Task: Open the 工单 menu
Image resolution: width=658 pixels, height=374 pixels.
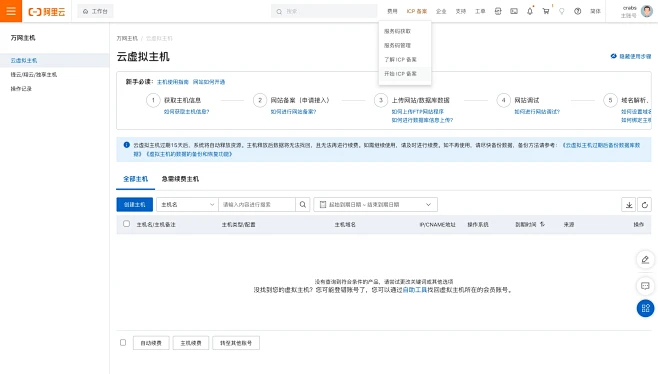Action: pos(480,11)
